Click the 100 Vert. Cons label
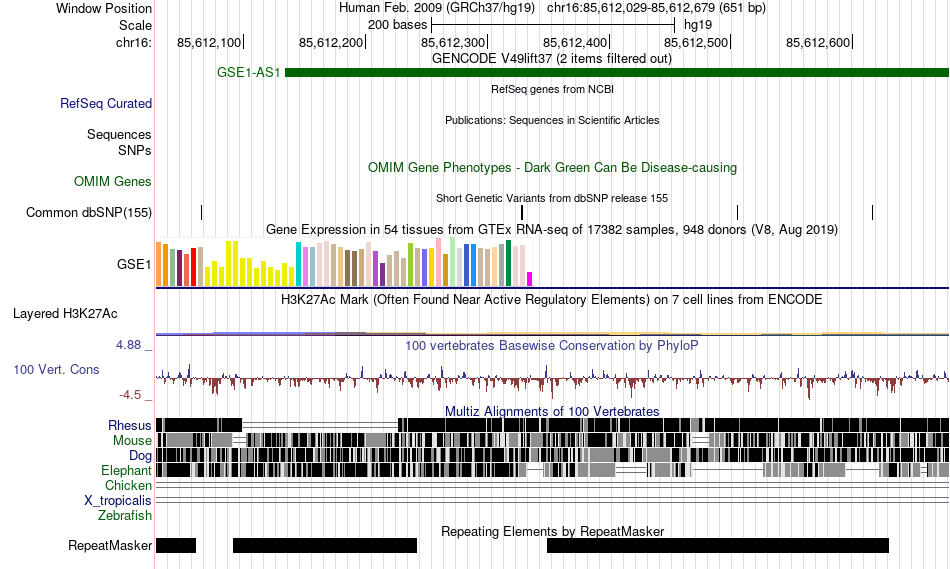The width and height of the screenshot is (950, 569). [56, 370]
